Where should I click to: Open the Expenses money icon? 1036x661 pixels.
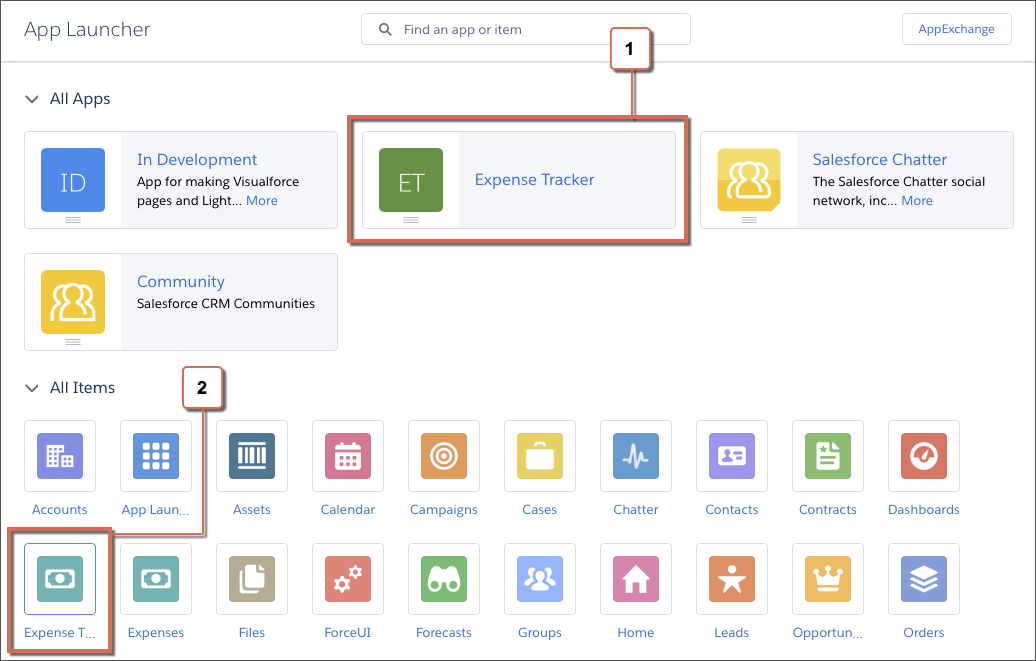click(x=156, y=579)
